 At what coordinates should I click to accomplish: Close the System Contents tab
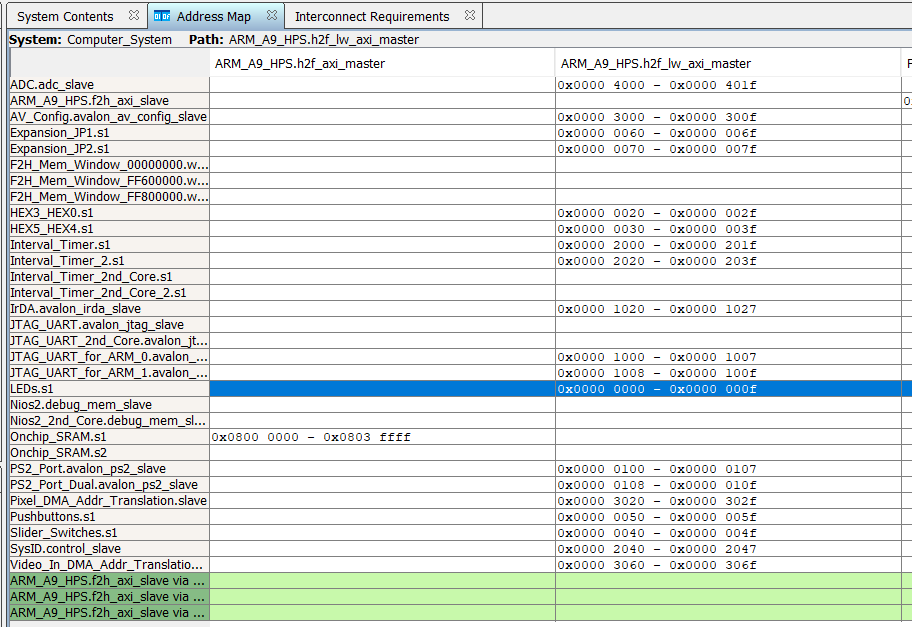tap(134, 16)
